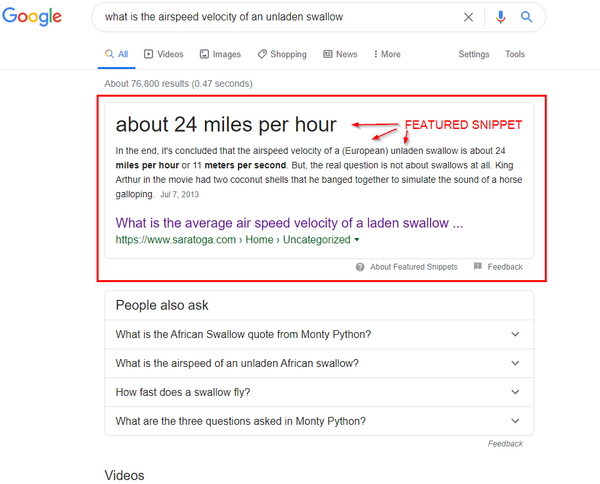Clear the search box text
The height and width of the screenshot is (484, 600).
[x=469, y=17]
